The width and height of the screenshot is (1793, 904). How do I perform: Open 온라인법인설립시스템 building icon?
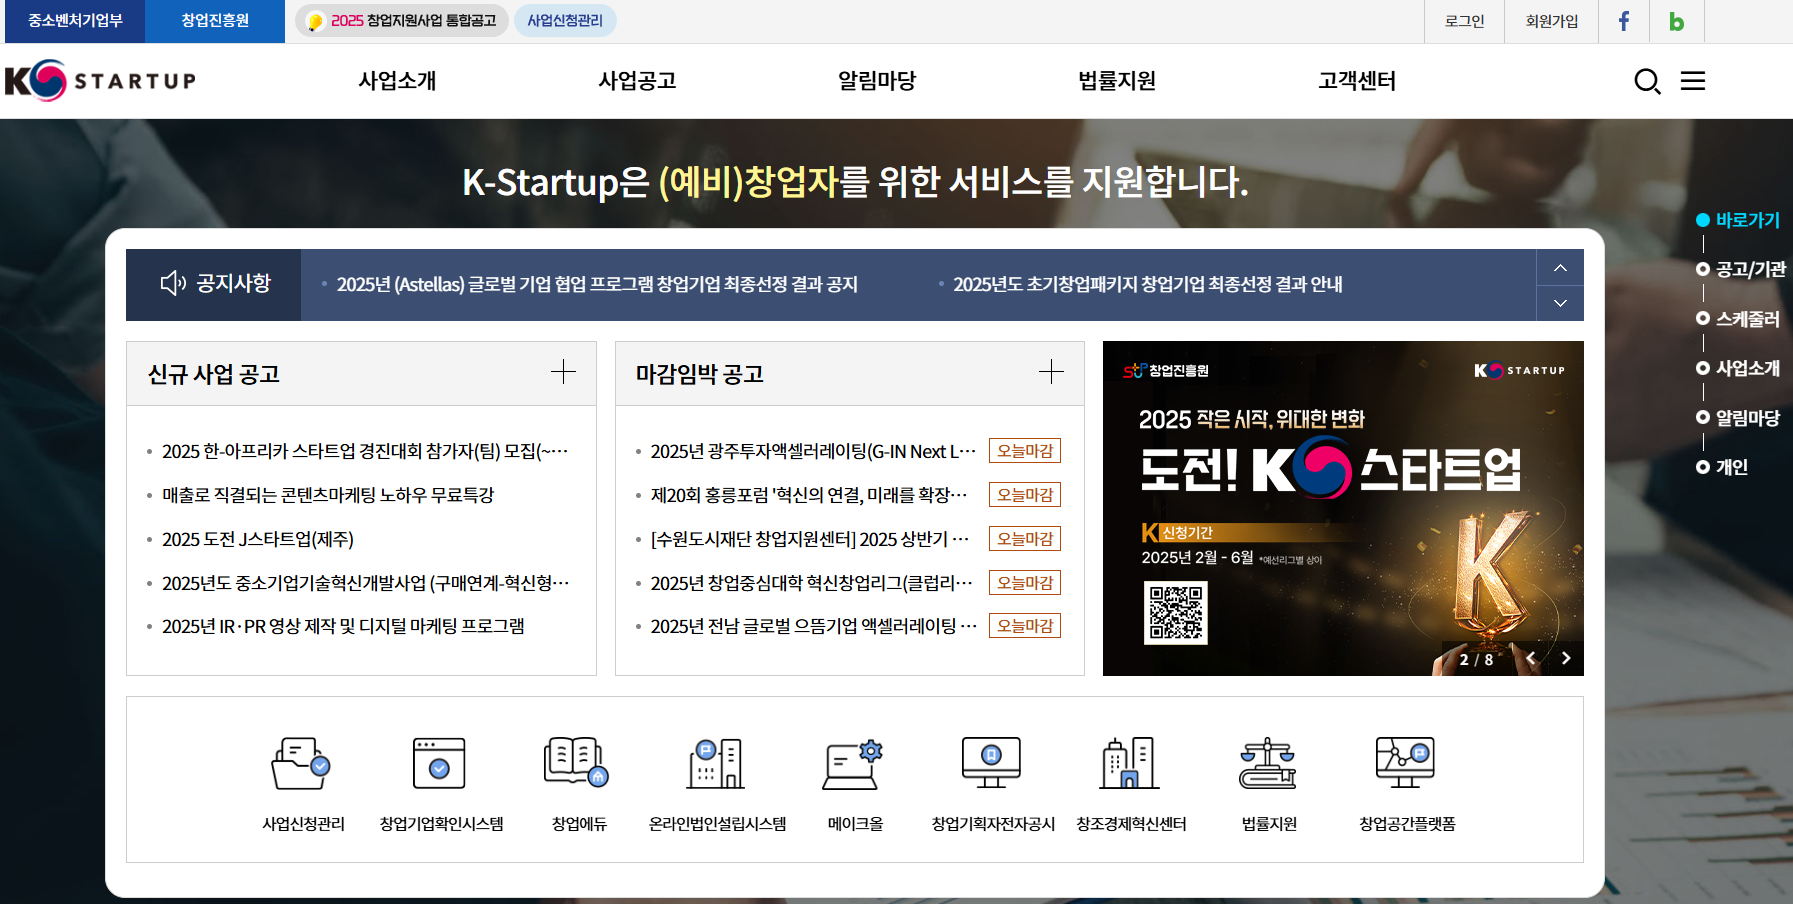(x=715, y=764)
